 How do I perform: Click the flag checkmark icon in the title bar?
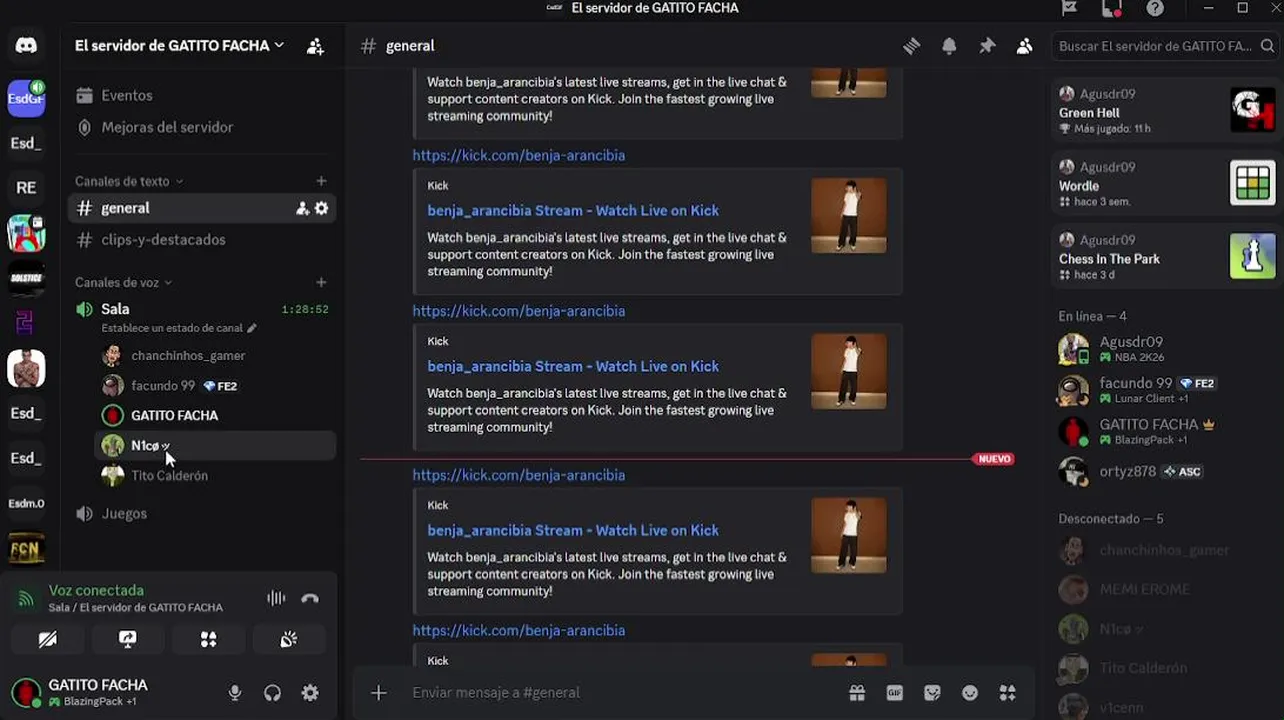click(1070, 8)
